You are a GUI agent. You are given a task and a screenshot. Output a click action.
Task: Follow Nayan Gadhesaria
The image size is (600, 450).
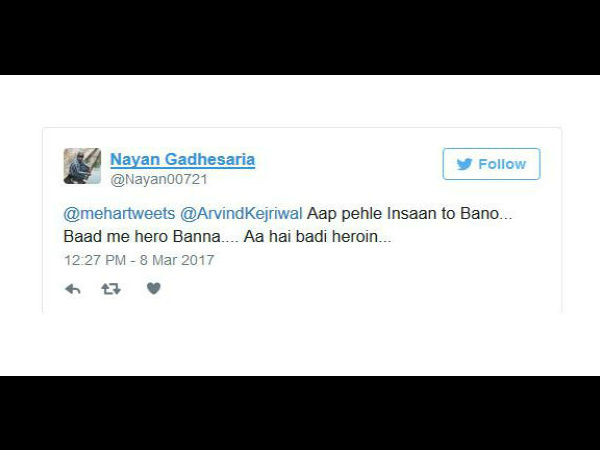tap(491, 164)
